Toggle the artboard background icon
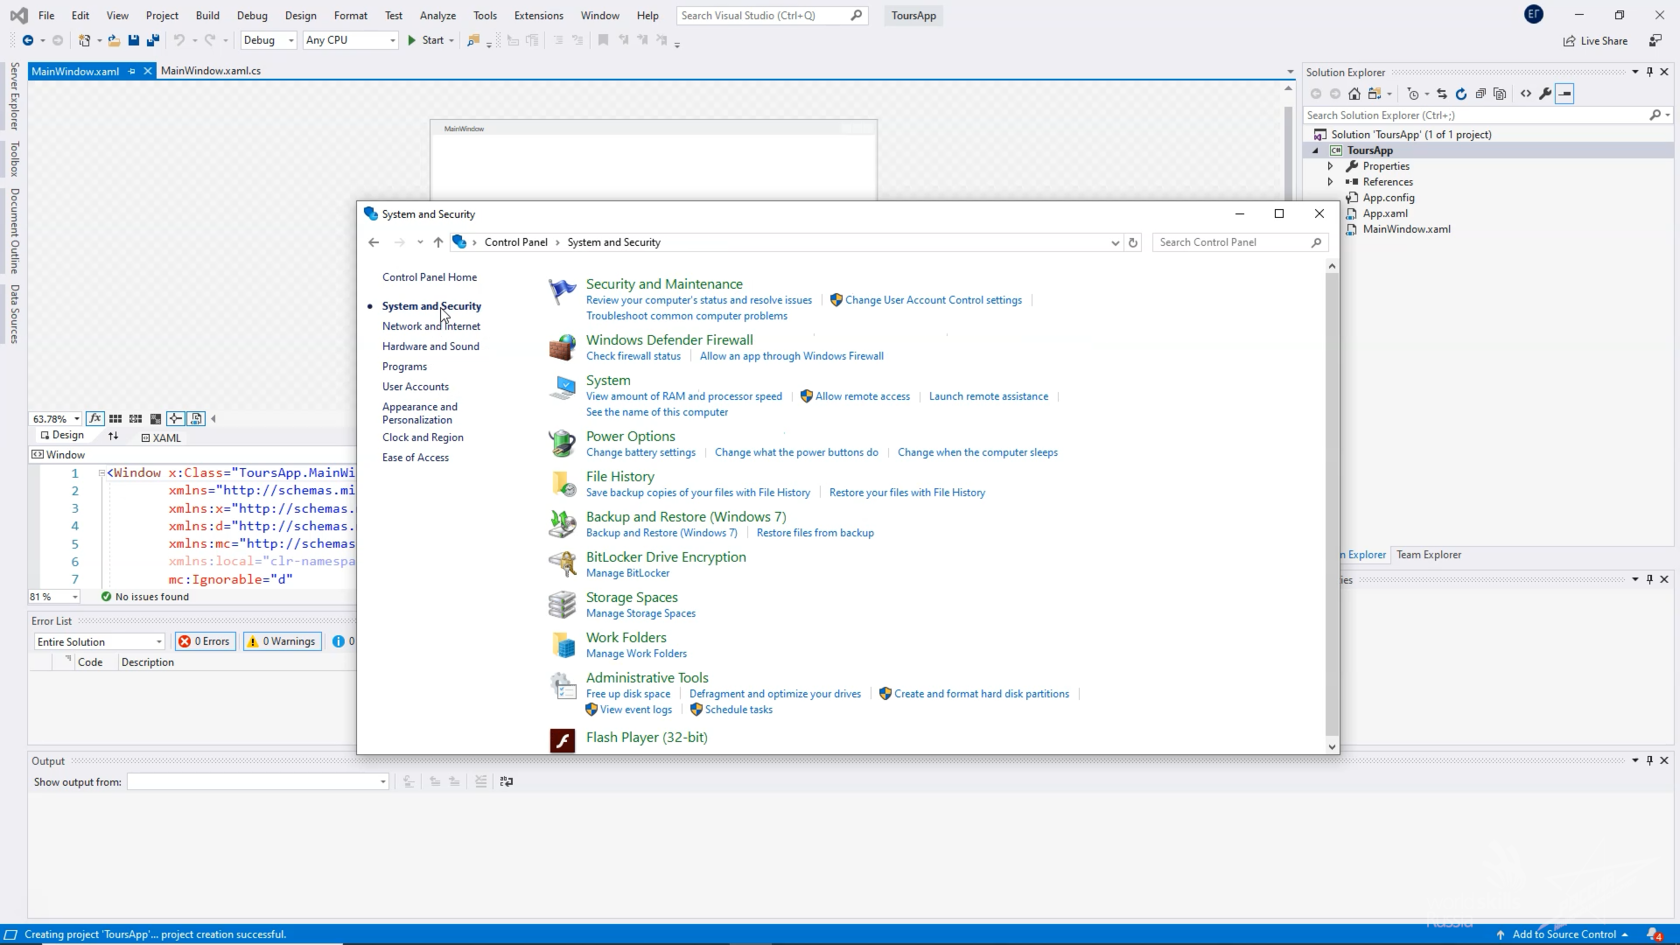 (155, 418)
